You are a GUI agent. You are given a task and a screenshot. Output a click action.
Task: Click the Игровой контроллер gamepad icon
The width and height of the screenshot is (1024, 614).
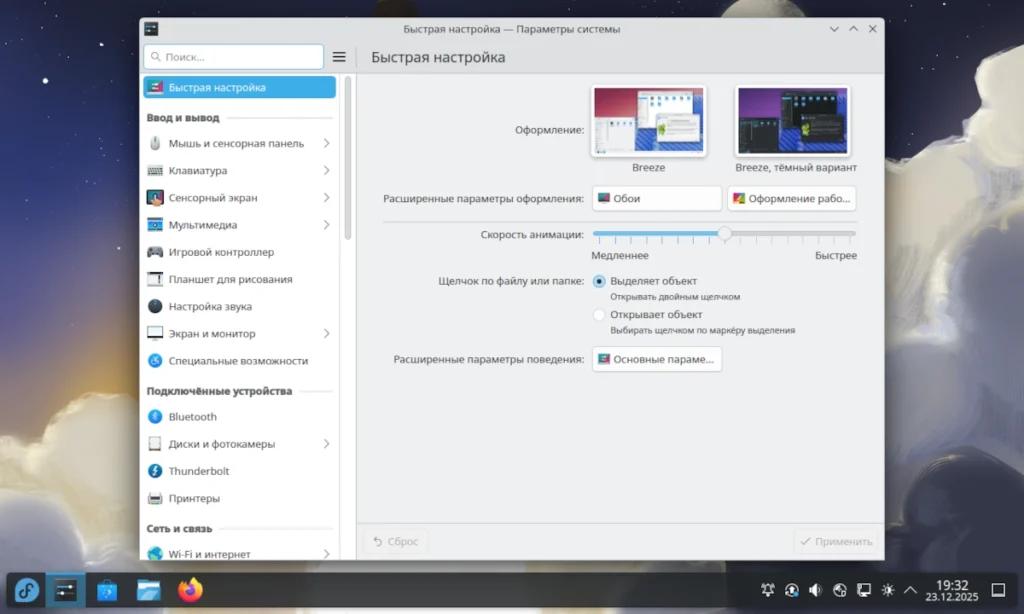point(155,252)
